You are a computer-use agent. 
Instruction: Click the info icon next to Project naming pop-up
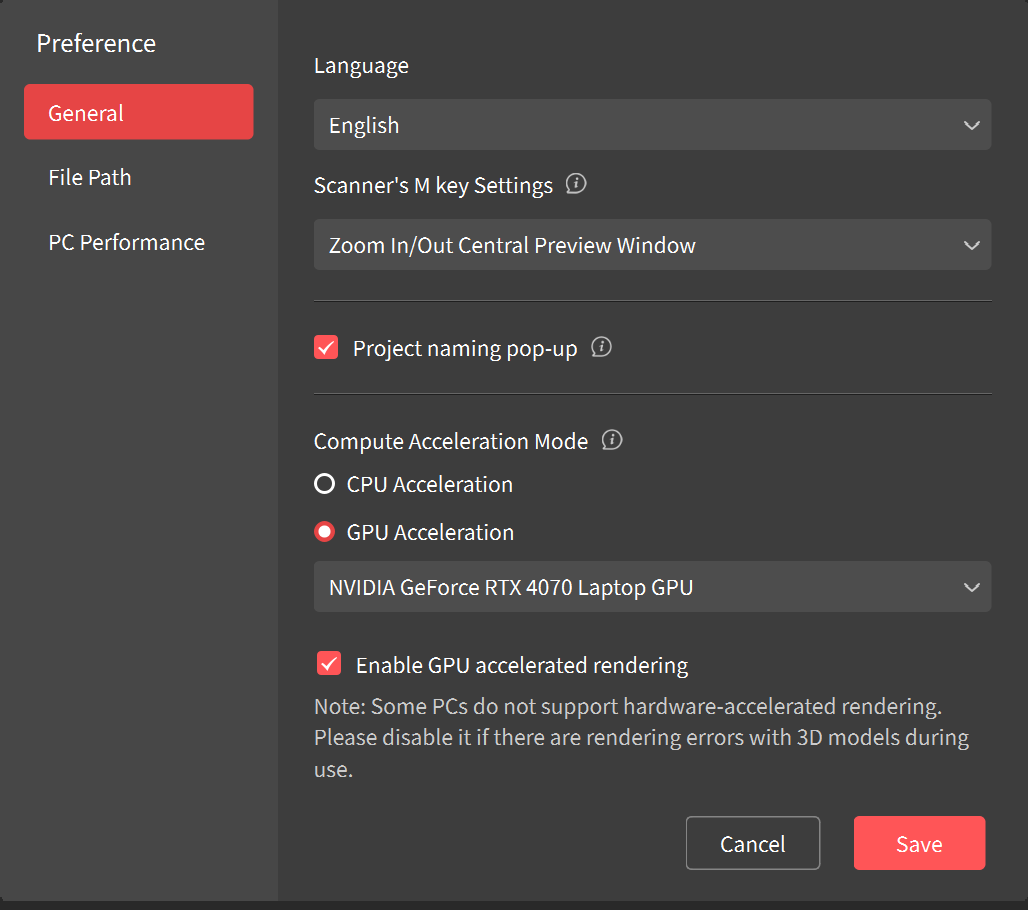tap(601, 347)
